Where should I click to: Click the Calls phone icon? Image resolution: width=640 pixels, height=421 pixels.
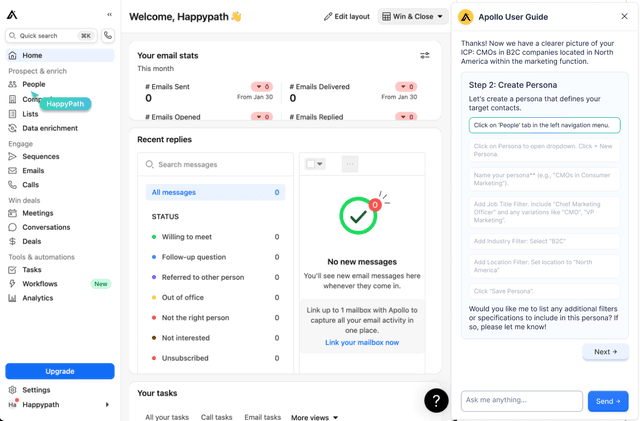click(x=13, y=185)
